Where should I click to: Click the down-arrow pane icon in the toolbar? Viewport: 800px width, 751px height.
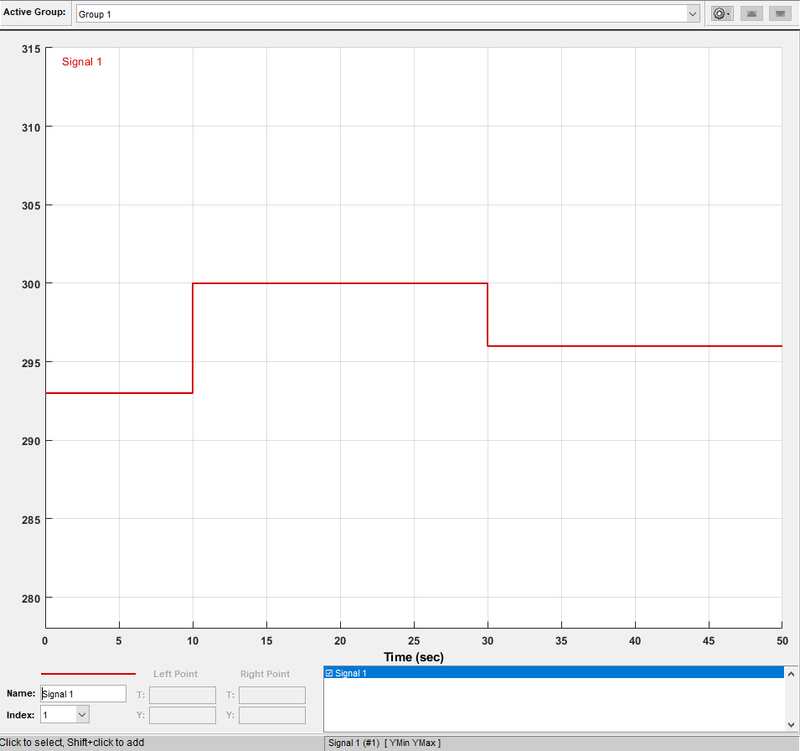pyautogui.click(x=779, y=13)
